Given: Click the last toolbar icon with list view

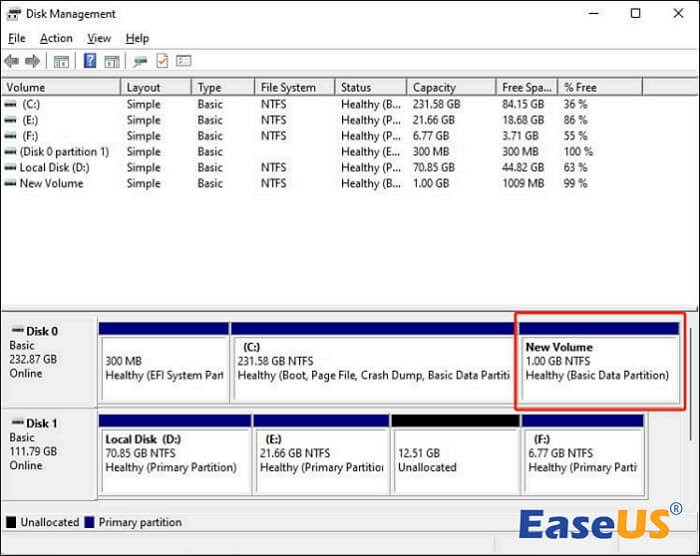Looking at the screenshot, I should 183,62.
